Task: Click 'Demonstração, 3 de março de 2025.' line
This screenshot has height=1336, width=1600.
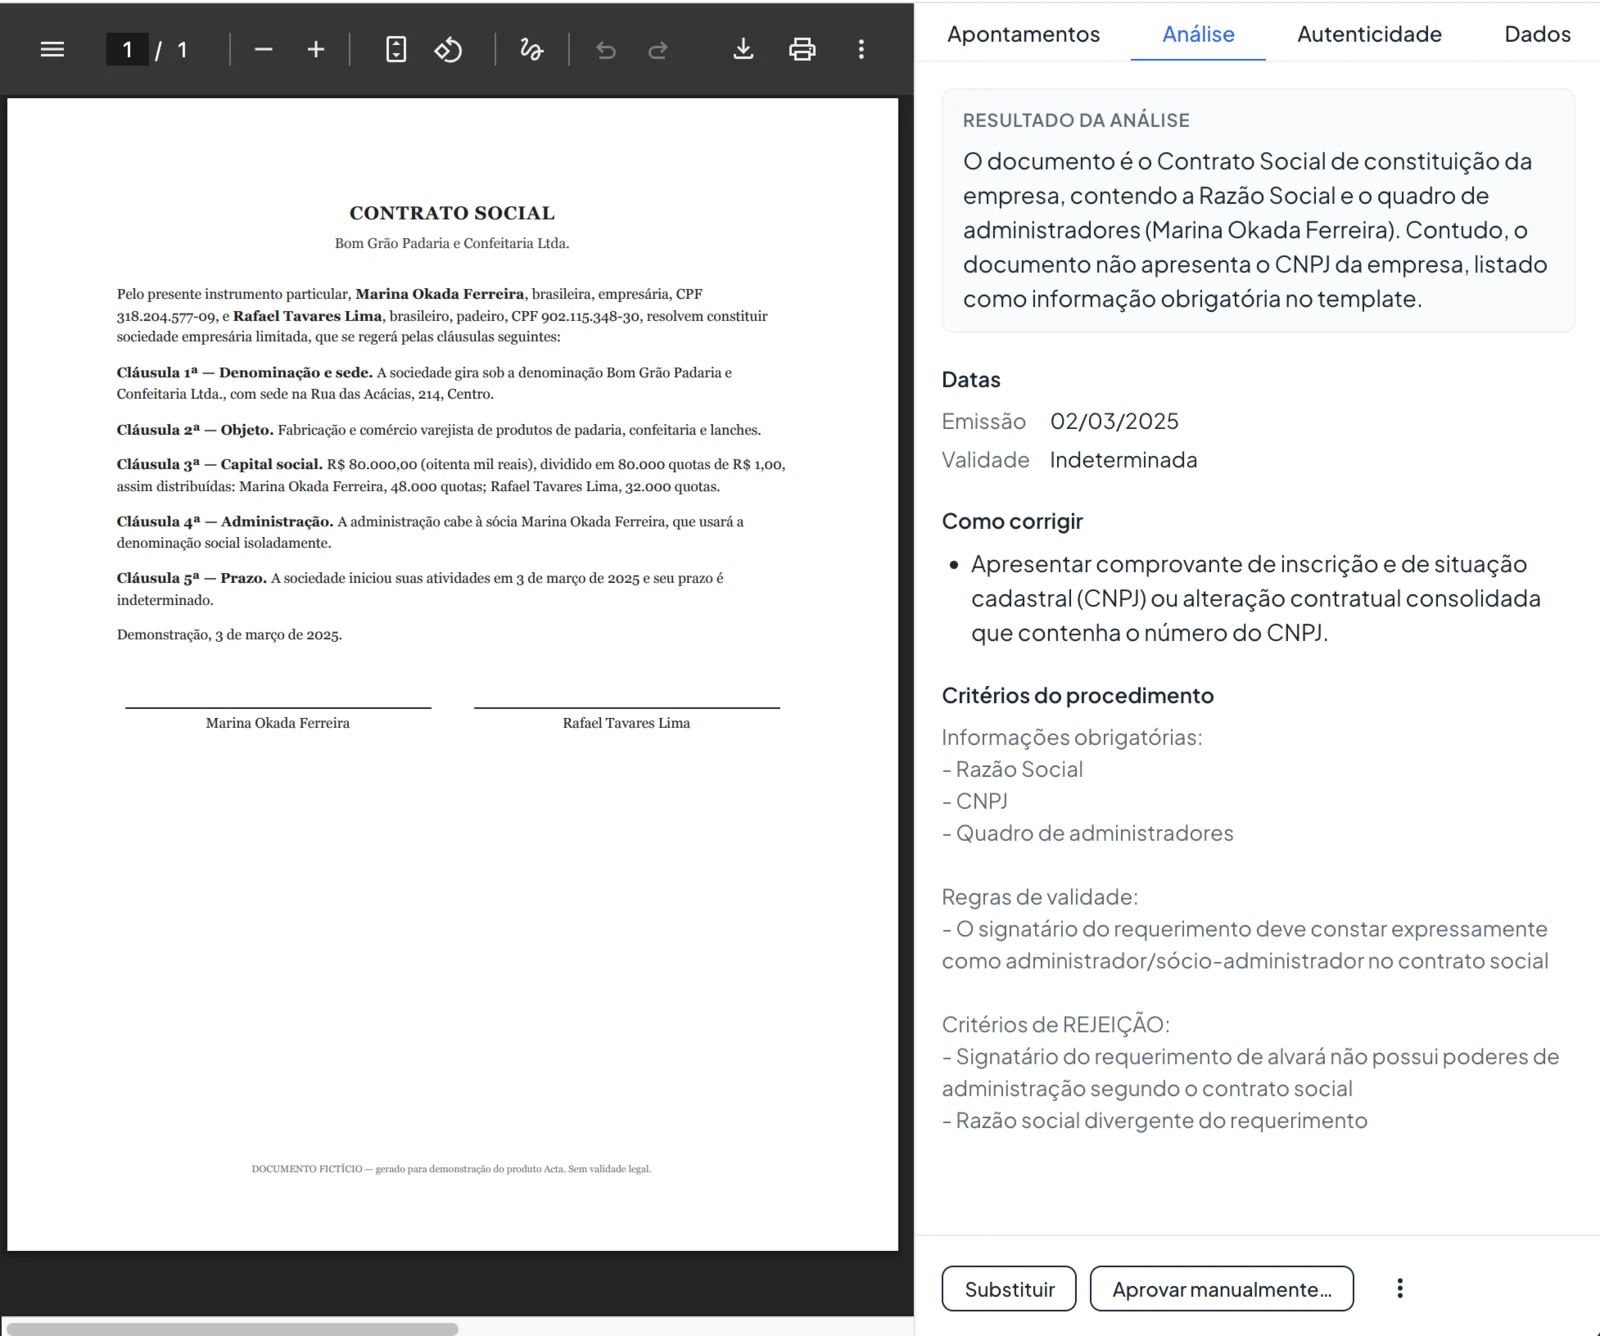Action: point(229,635)
